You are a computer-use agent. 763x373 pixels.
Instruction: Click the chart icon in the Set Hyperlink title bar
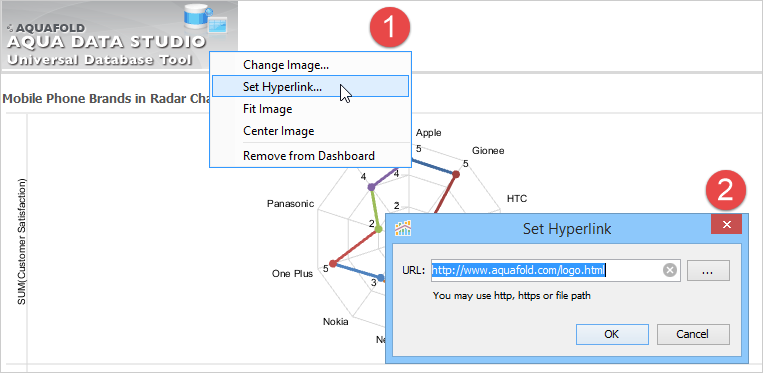click(x=403, y=228)
